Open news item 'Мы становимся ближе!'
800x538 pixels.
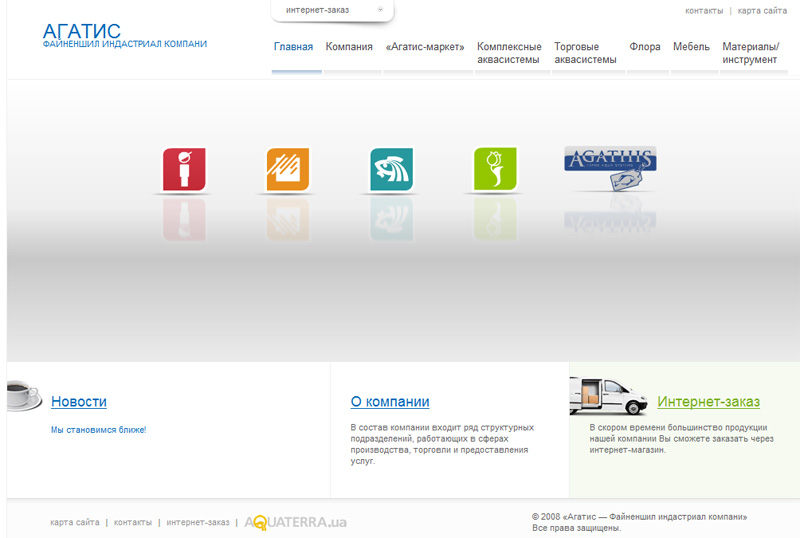[x=98, y=430]
